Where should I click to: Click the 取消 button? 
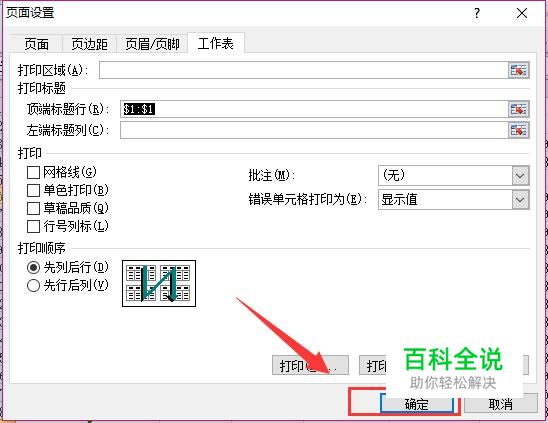pyautogui.click(x=500, y=404)
